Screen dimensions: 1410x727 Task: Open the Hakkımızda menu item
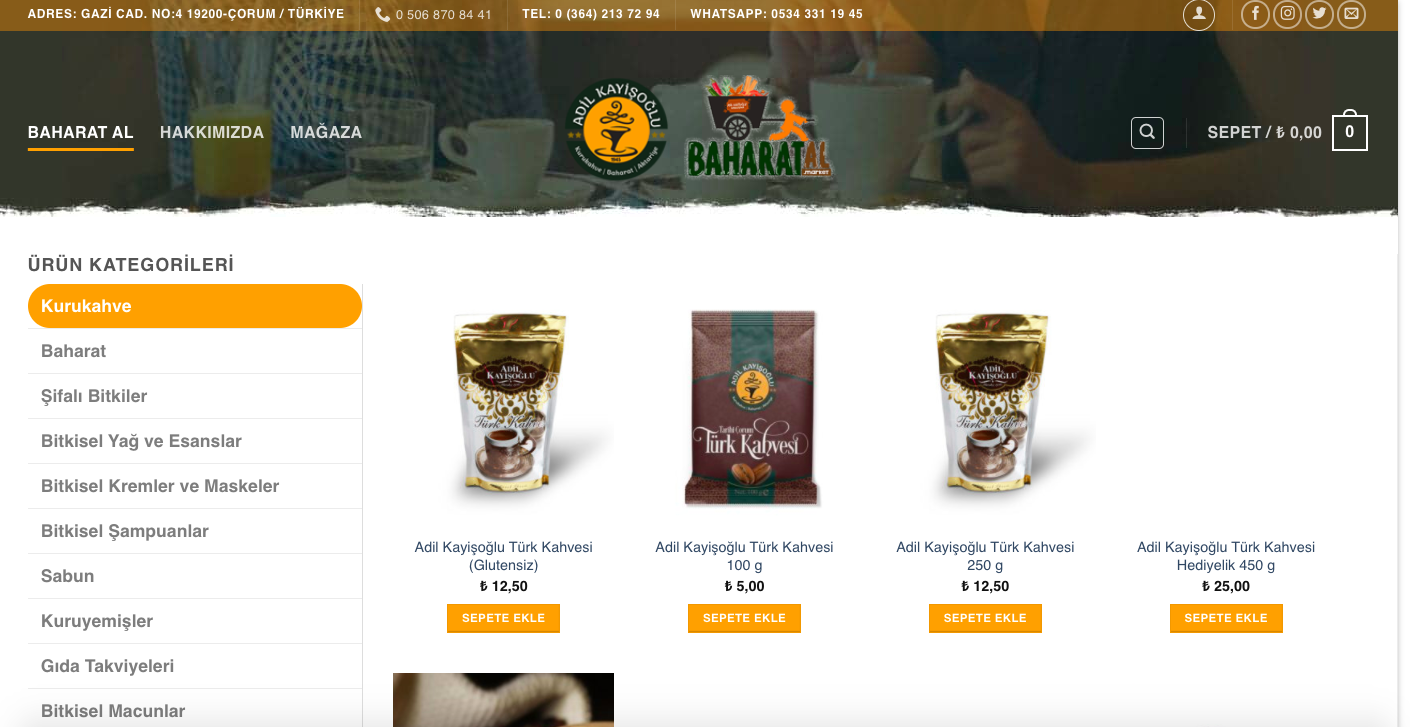coord(212,132)
